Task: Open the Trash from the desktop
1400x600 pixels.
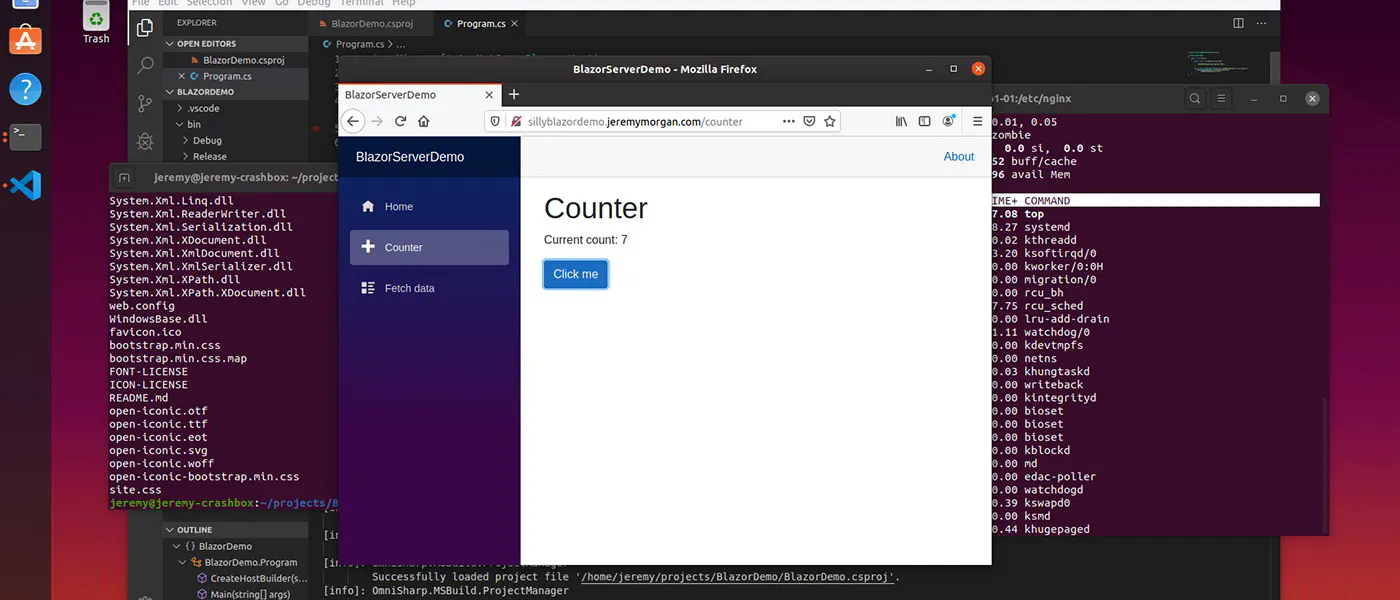Action: [95, 14]
